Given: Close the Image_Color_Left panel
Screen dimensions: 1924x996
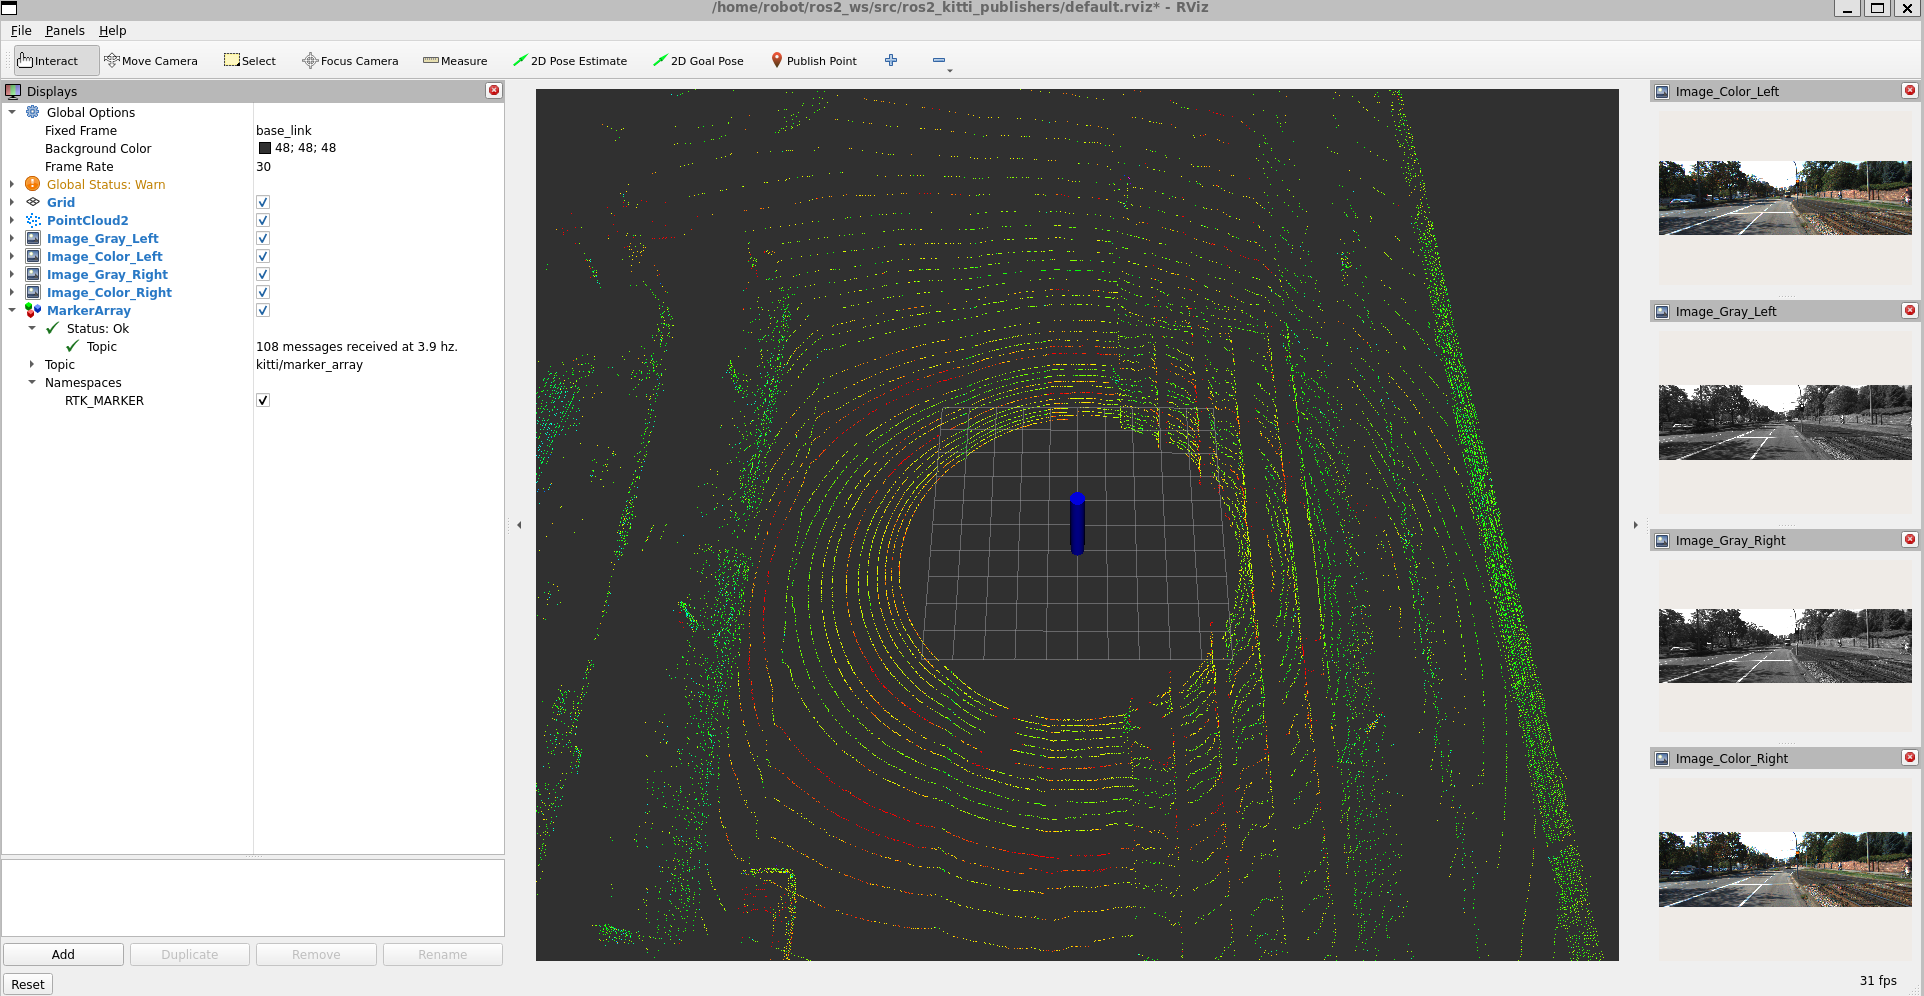Looking at the screenshot, I should (x=1909, y=91).
